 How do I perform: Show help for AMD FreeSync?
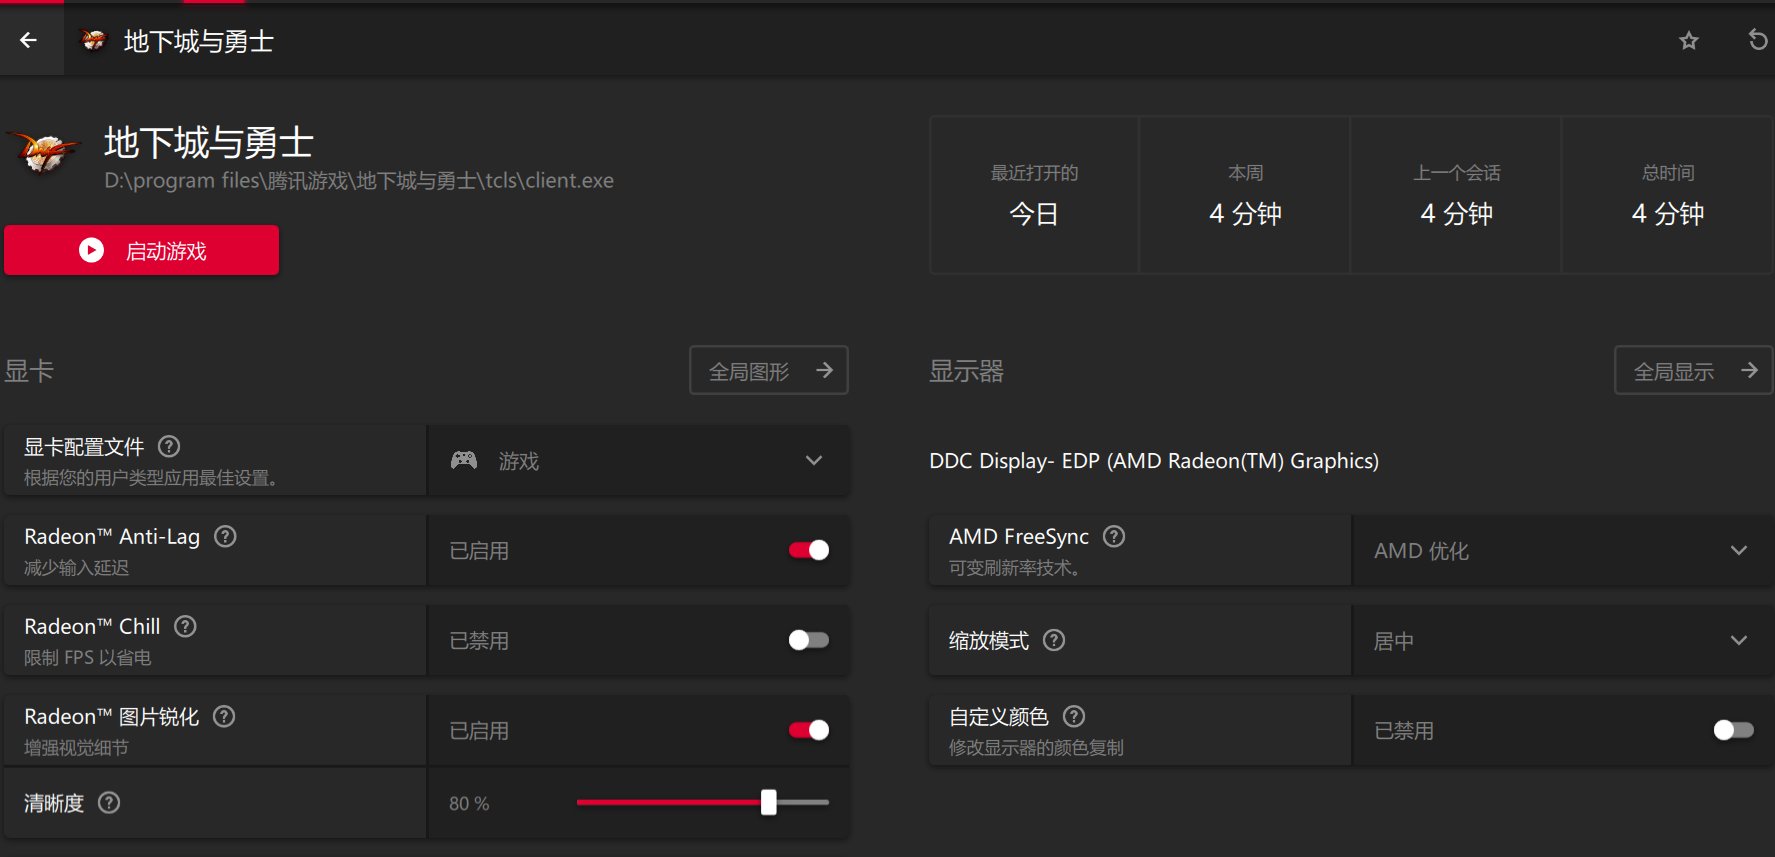(x=1114, y=536)
